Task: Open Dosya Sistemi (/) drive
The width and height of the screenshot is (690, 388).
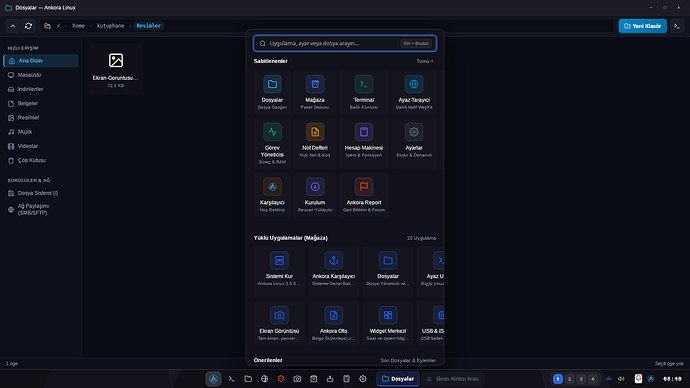Action: [41, 193]
